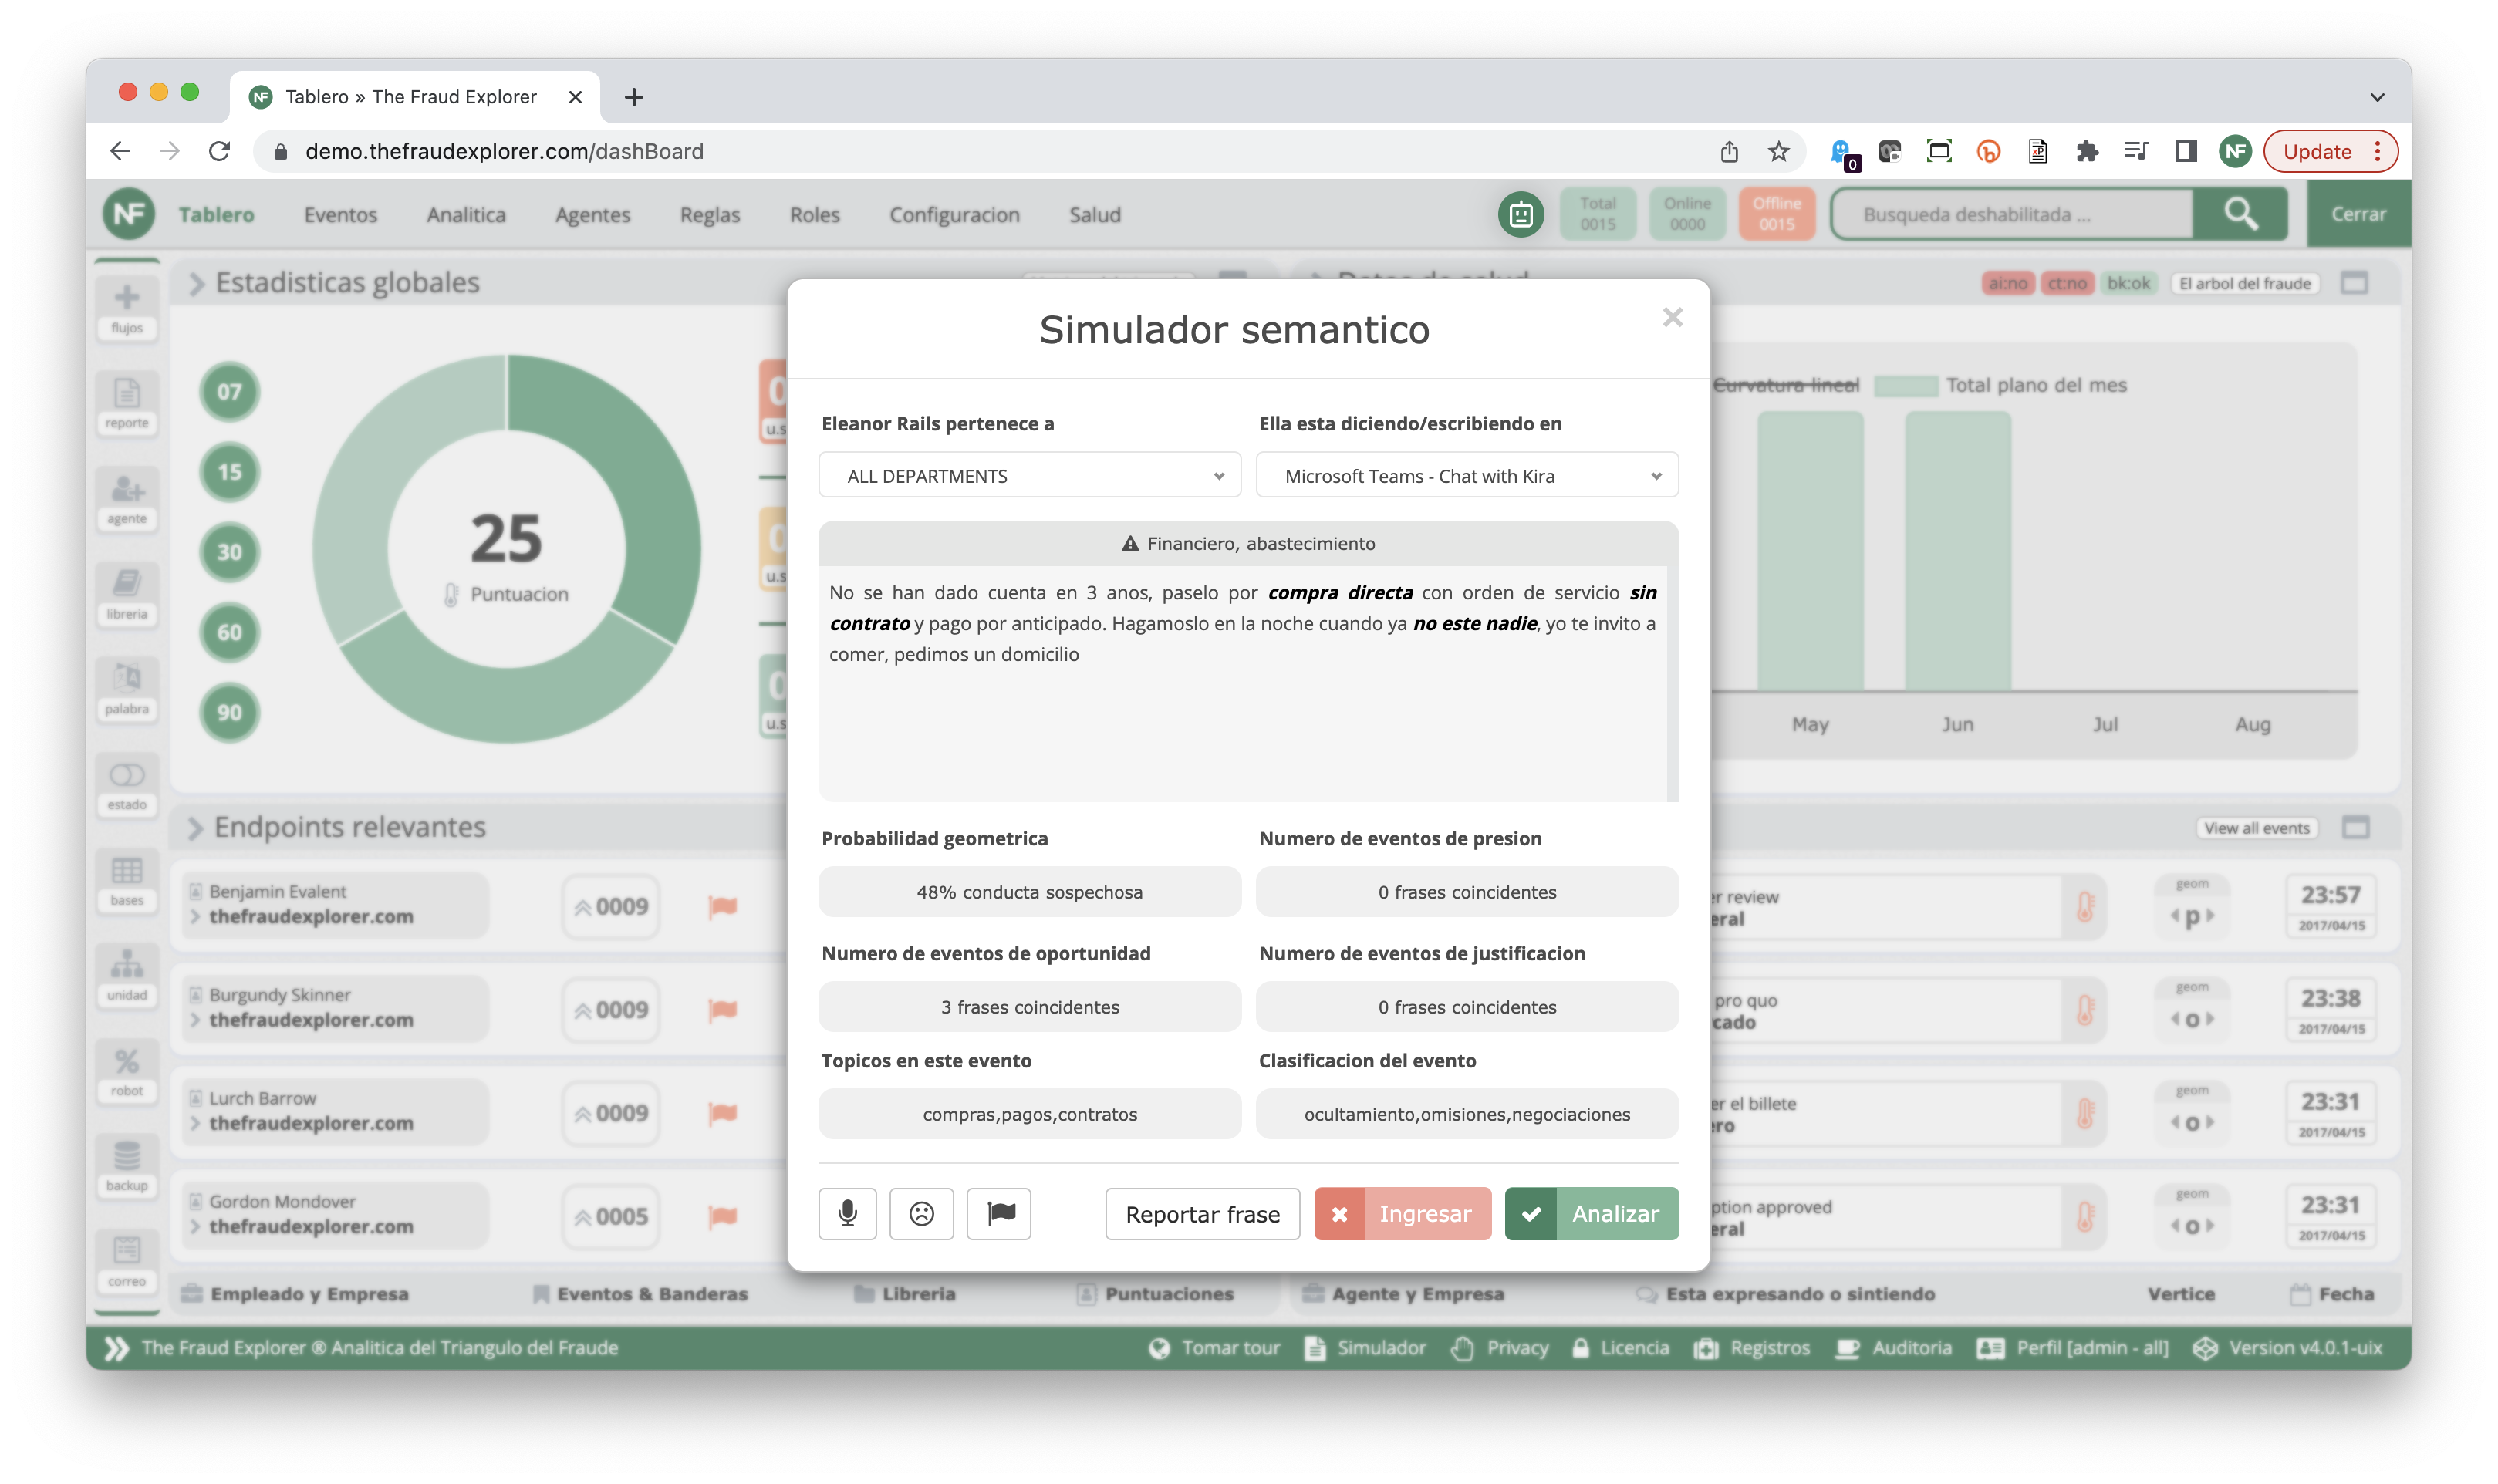Open the Analitica menu item
This screenshot has width=2498, height=1484.
(x=466, y=214)
